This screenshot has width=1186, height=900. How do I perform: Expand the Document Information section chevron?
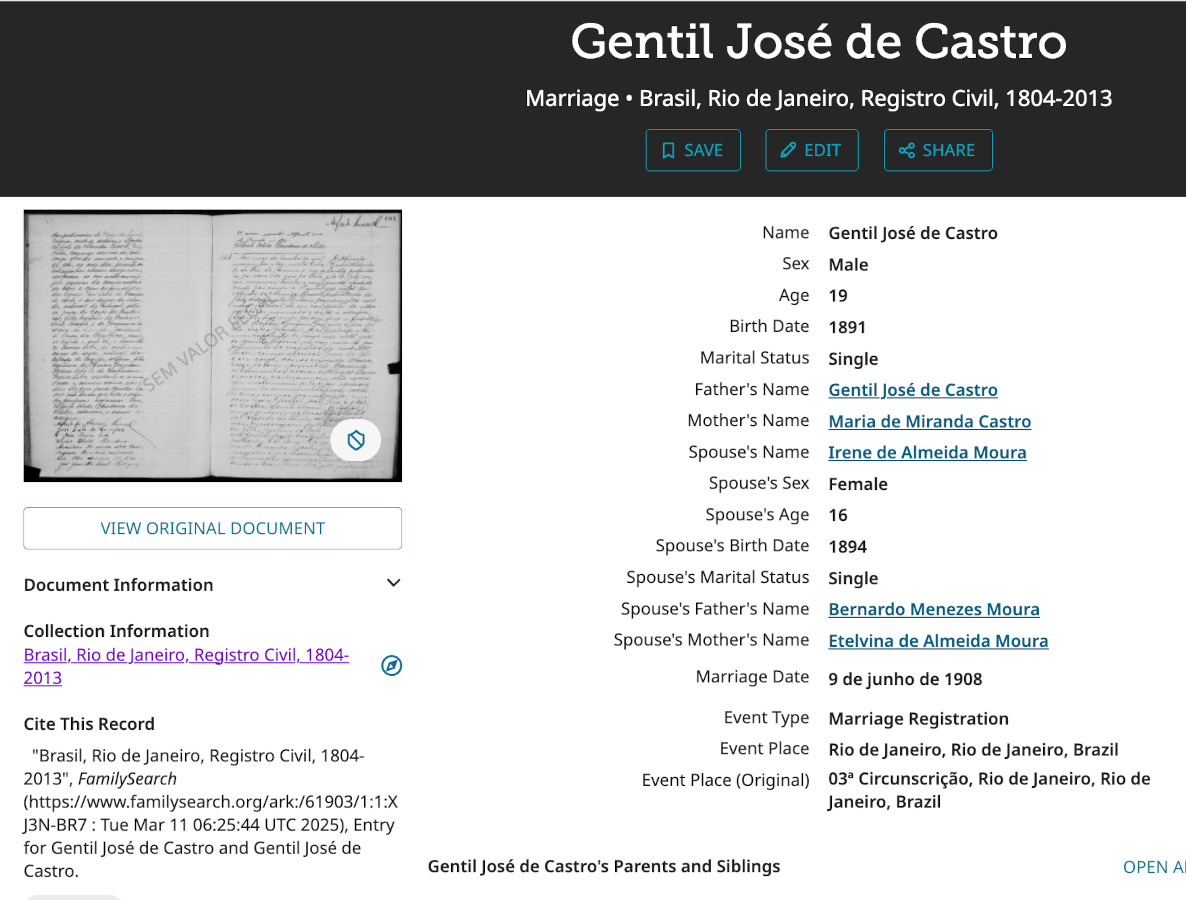coord(393,583)
